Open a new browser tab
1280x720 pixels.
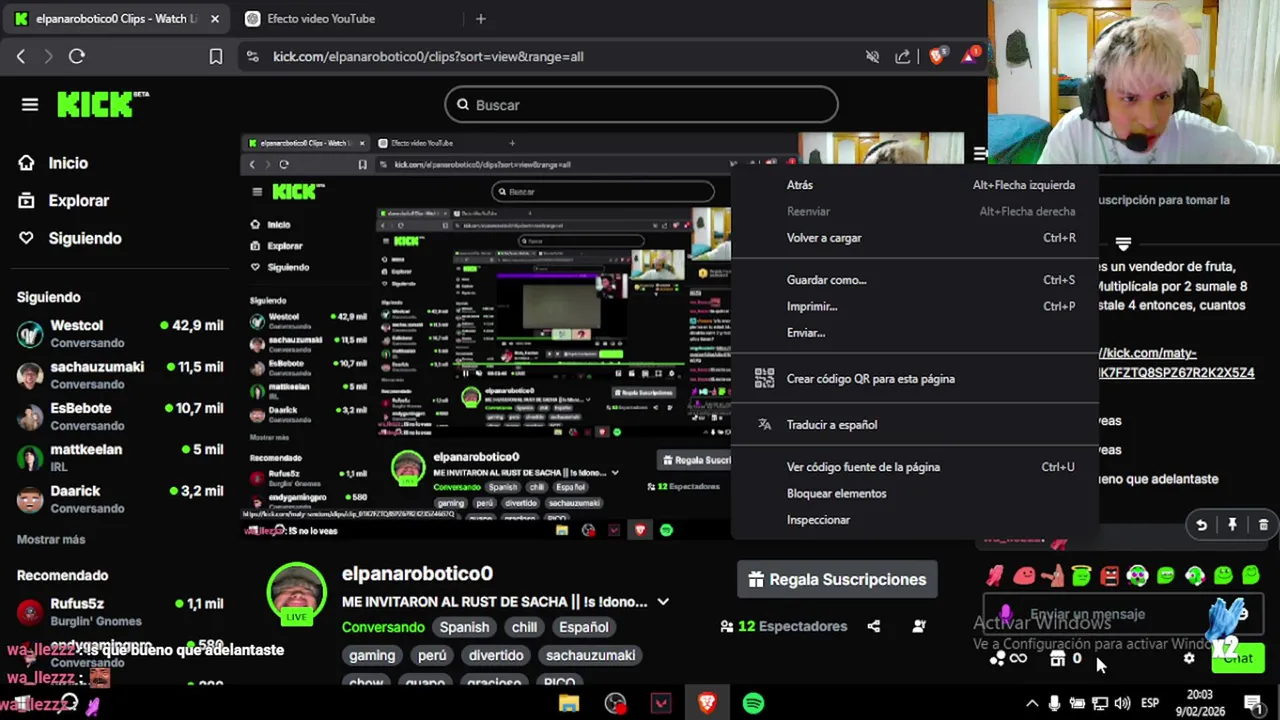(481, 19)
